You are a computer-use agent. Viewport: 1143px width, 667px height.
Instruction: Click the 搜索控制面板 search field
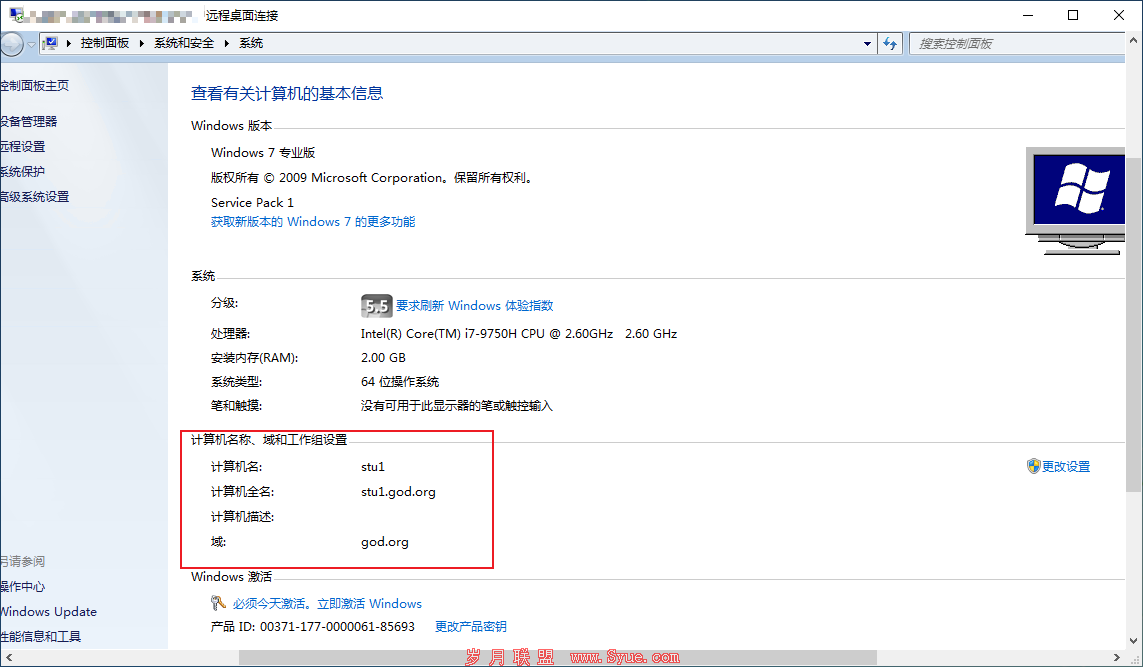(1018, 44)
